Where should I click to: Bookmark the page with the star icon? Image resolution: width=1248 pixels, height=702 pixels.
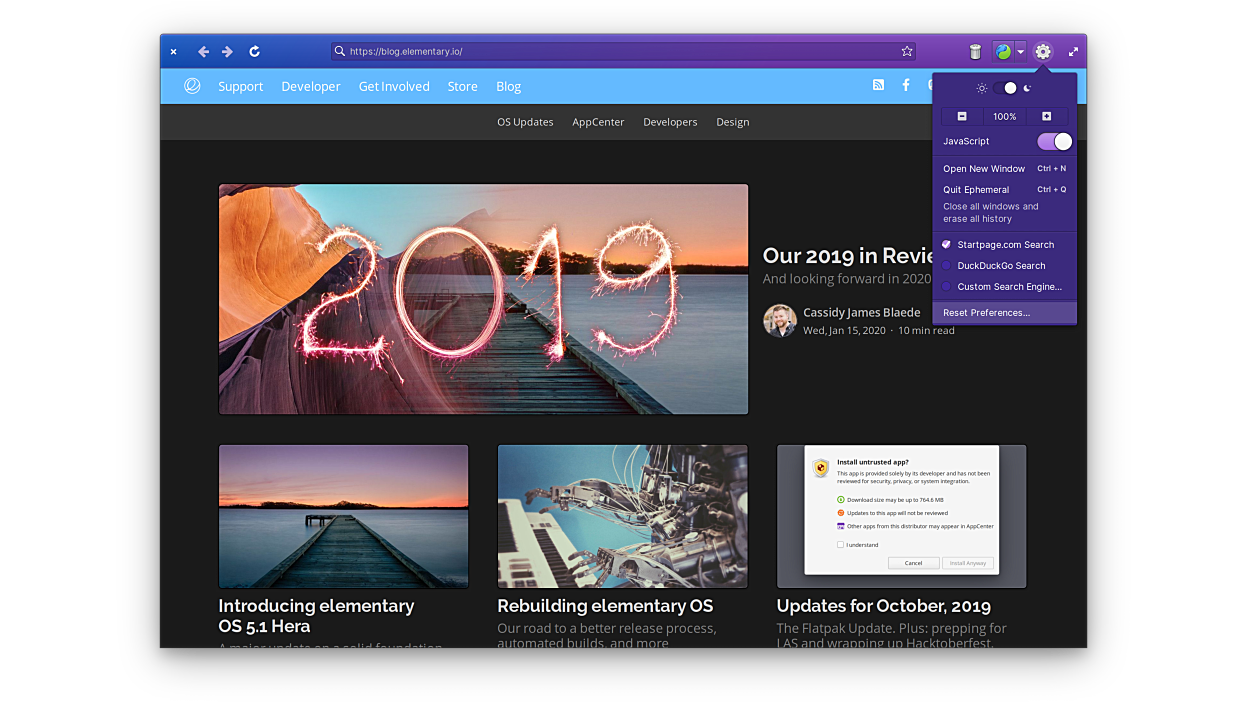pyautogui.click(x=907, y=51)
